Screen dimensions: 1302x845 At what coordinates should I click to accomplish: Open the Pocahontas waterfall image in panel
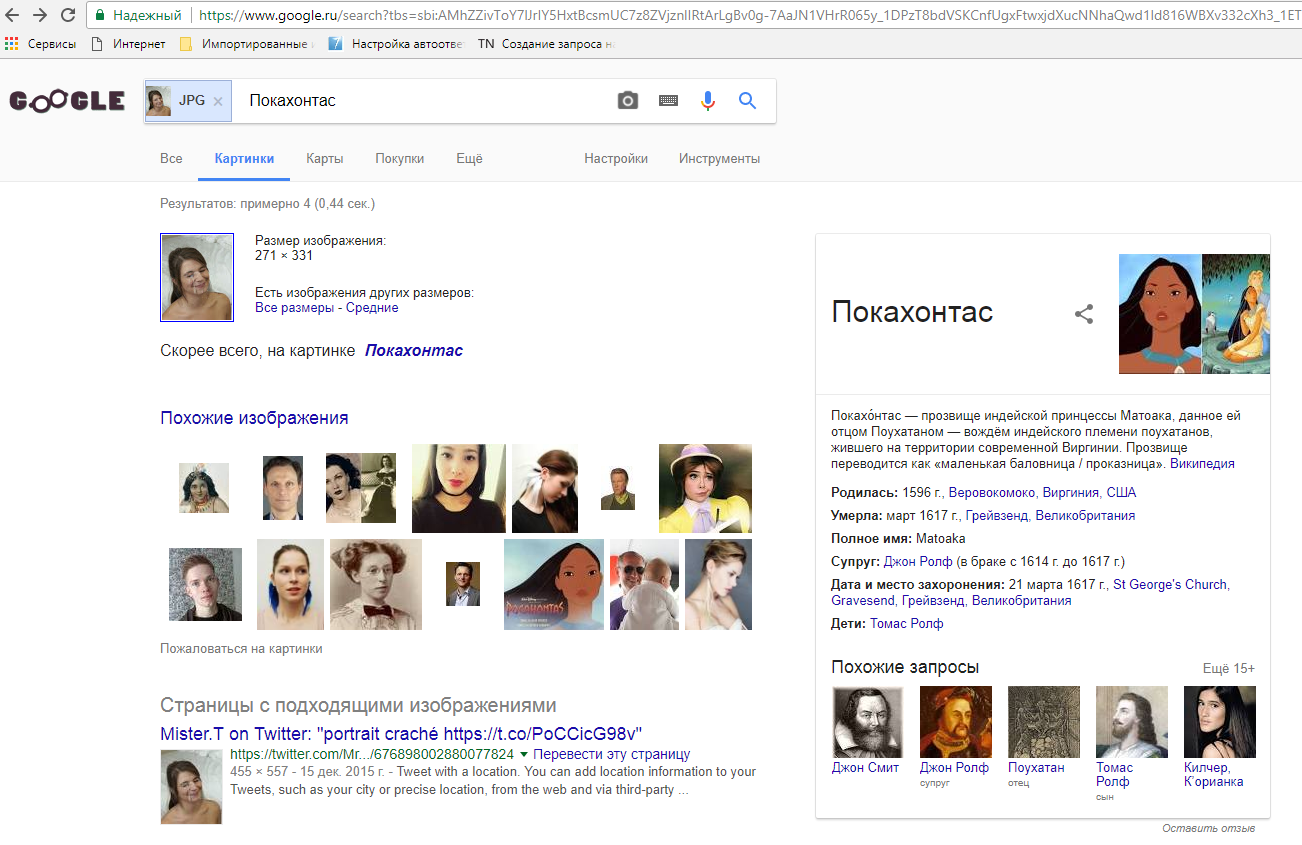point(1236,314)
